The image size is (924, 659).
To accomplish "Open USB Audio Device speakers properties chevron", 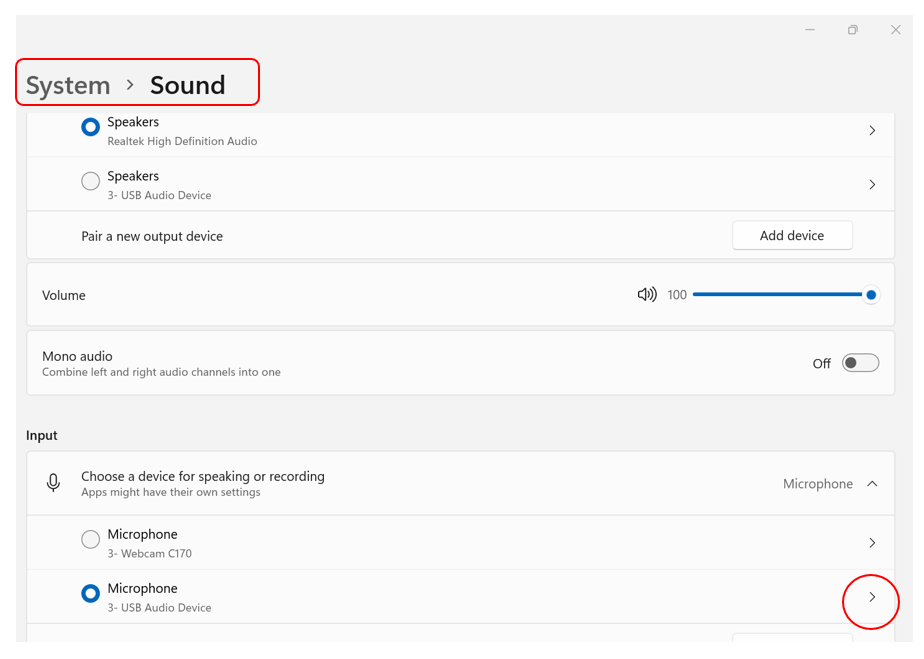I will click(x=872, y=185).
